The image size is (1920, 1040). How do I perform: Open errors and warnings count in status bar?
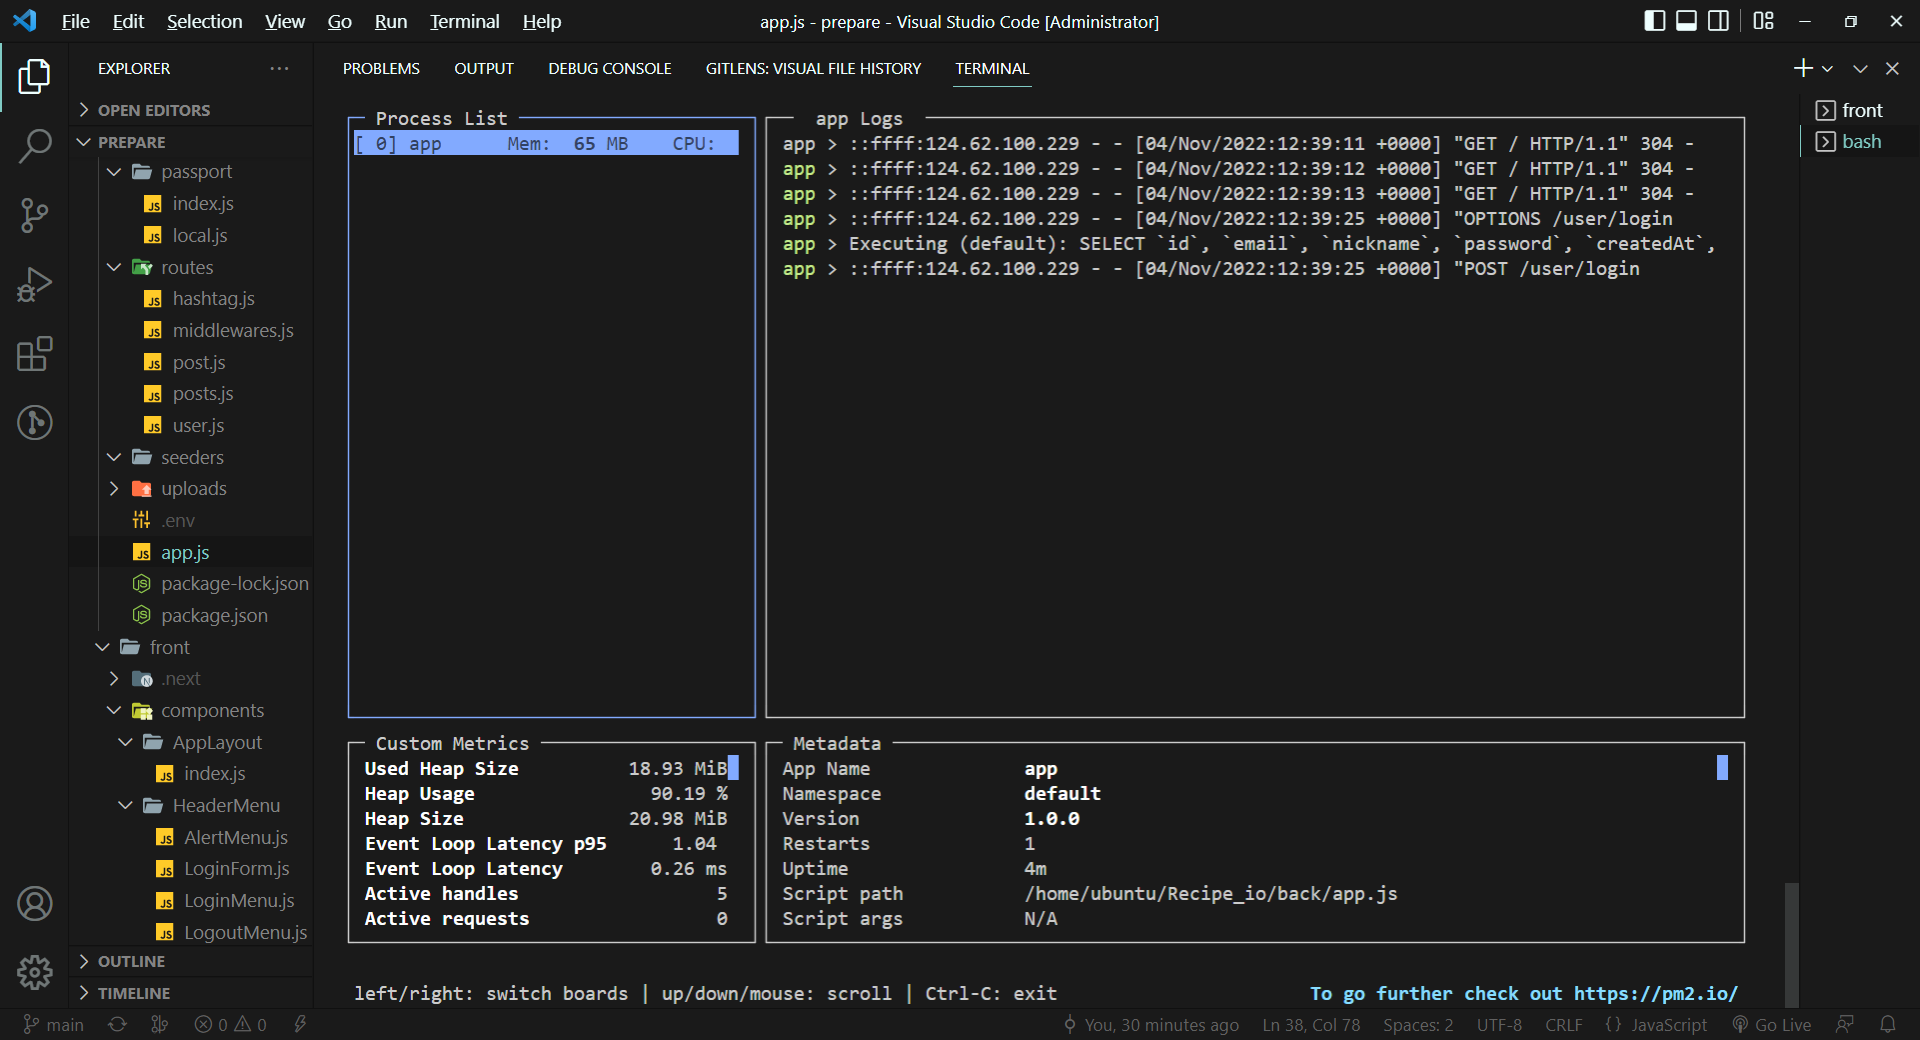(x=231, y=1025)
